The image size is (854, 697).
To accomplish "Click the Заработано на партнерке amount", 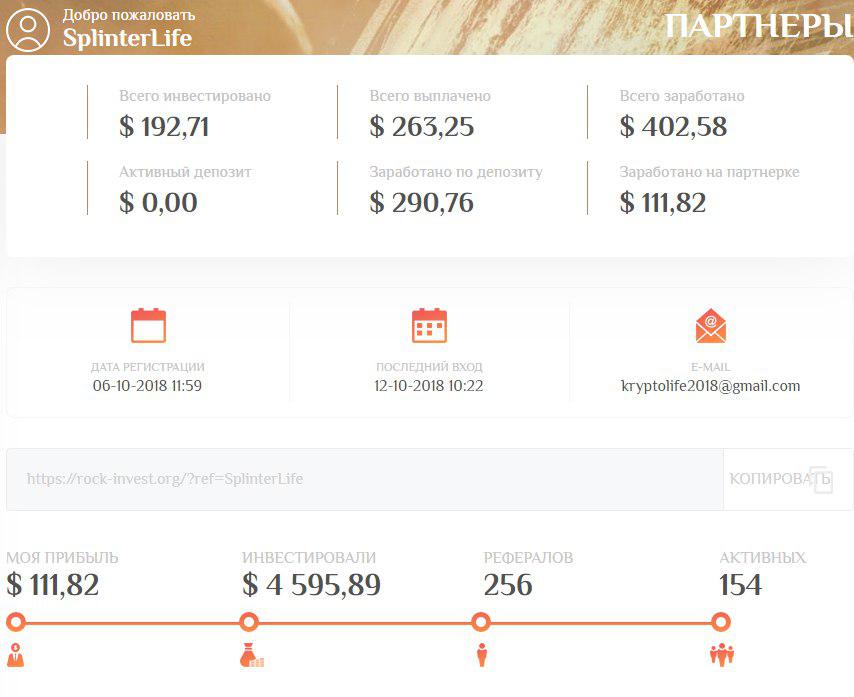I will click(663, 203).
